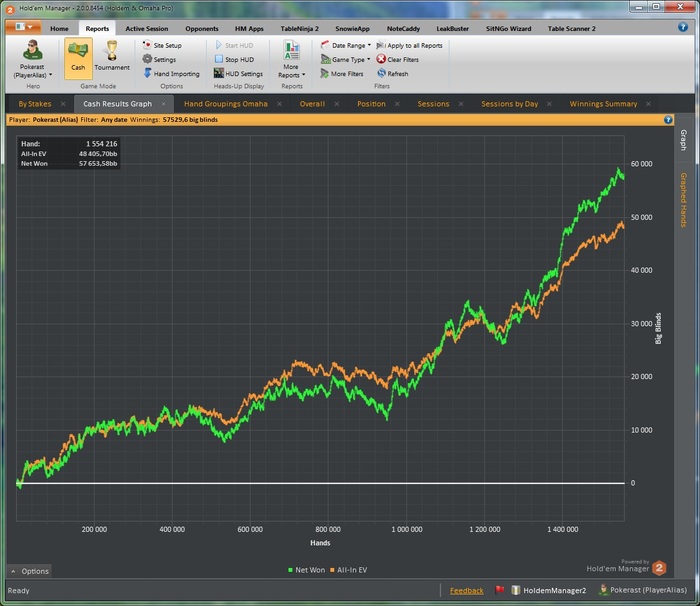The height and width of the screenshot is (606, 700).
Task: Switch to Position report tab
Action: (371, 104)
